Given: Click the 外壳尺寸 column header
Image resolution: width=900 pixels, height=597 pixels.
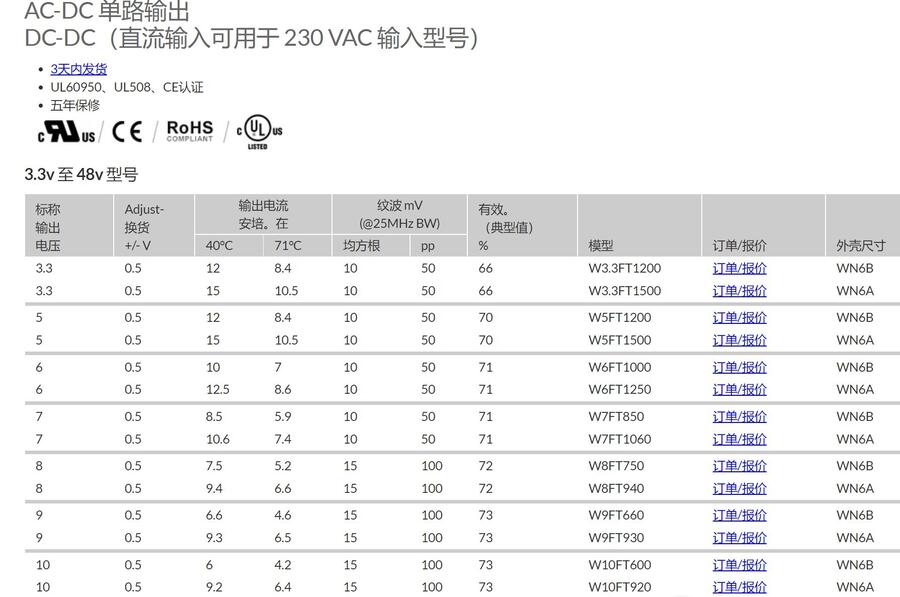Looking at the screenshot, I should click(x=860, y=246).
